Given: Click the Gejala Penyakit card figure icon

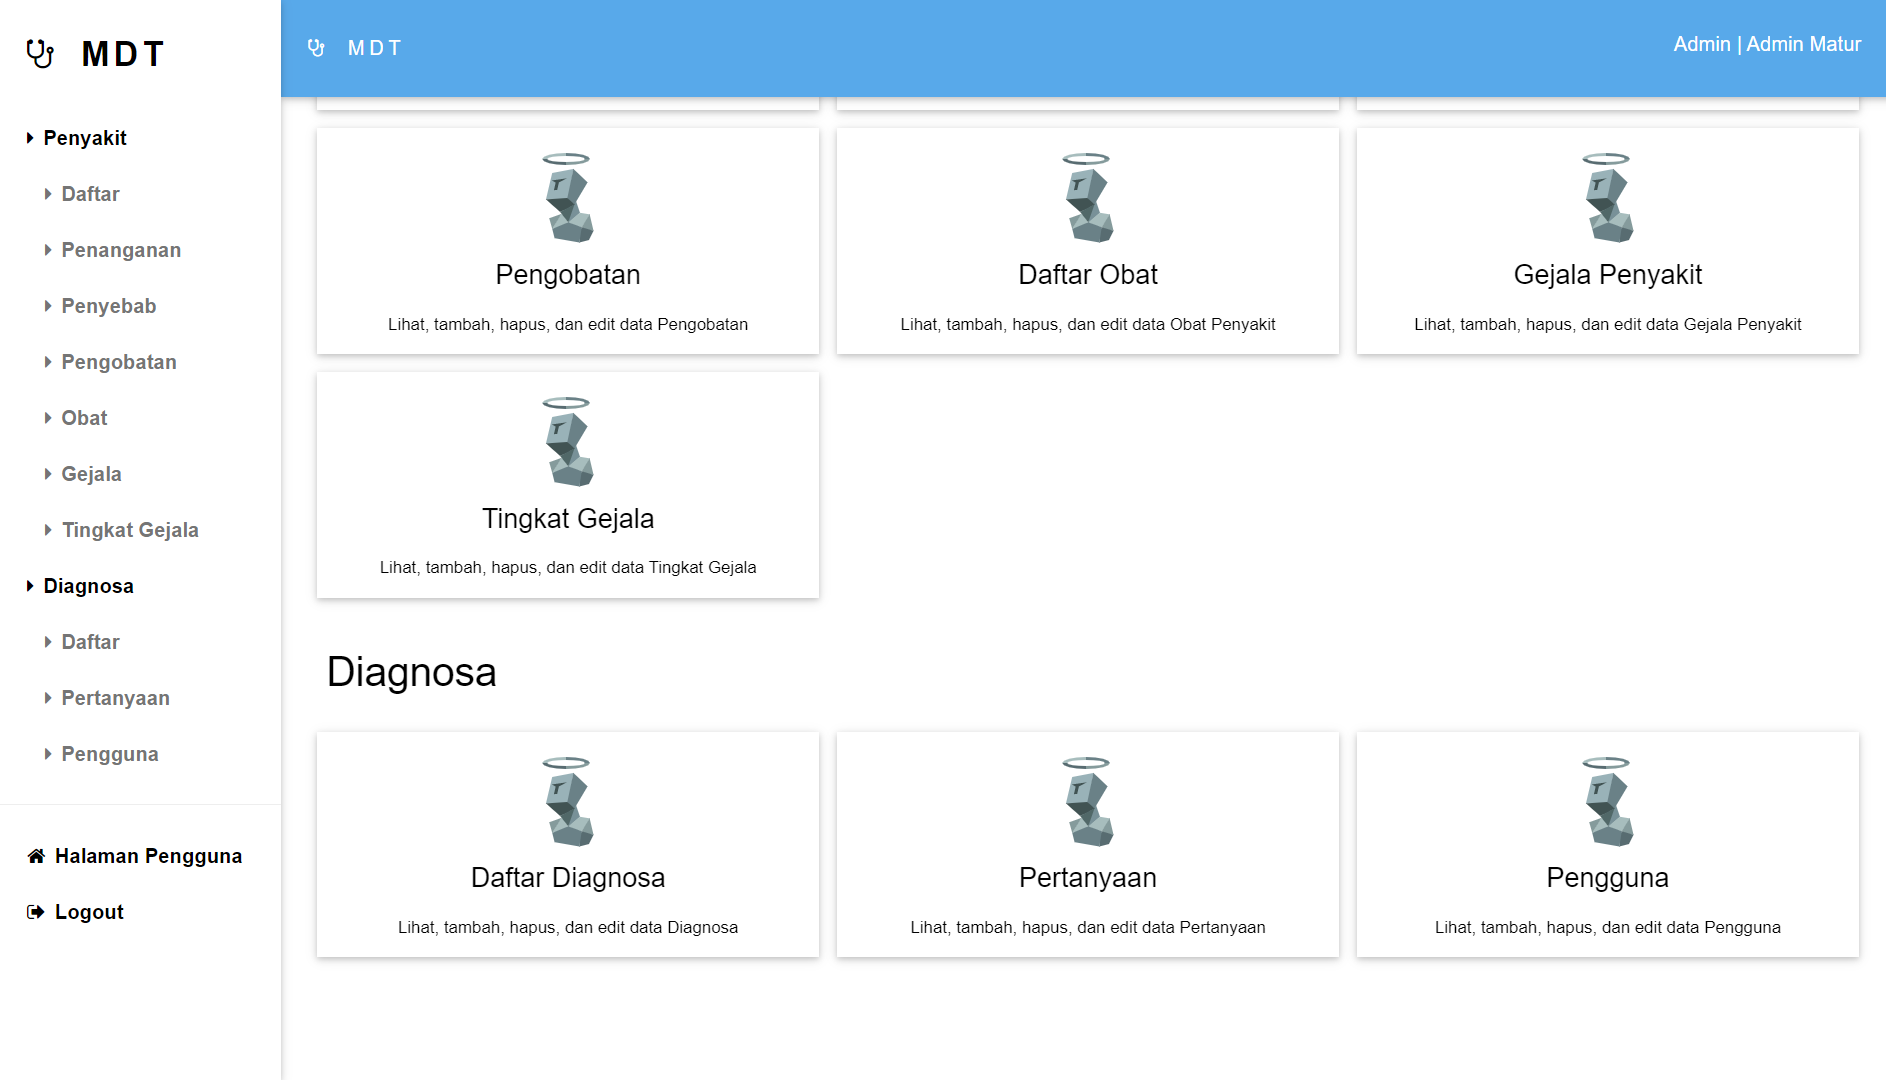Looking at the screenshot, I should (1607, 198).
